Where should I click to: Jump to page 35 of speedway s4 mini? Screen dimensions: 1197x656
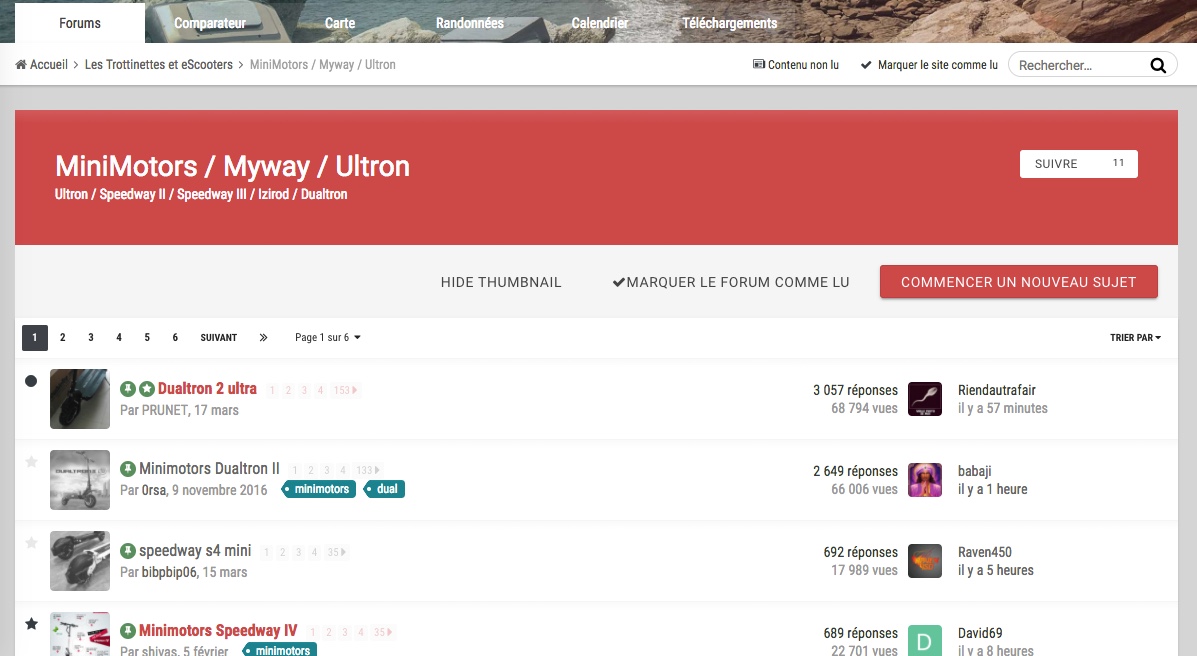pos(337,552)
